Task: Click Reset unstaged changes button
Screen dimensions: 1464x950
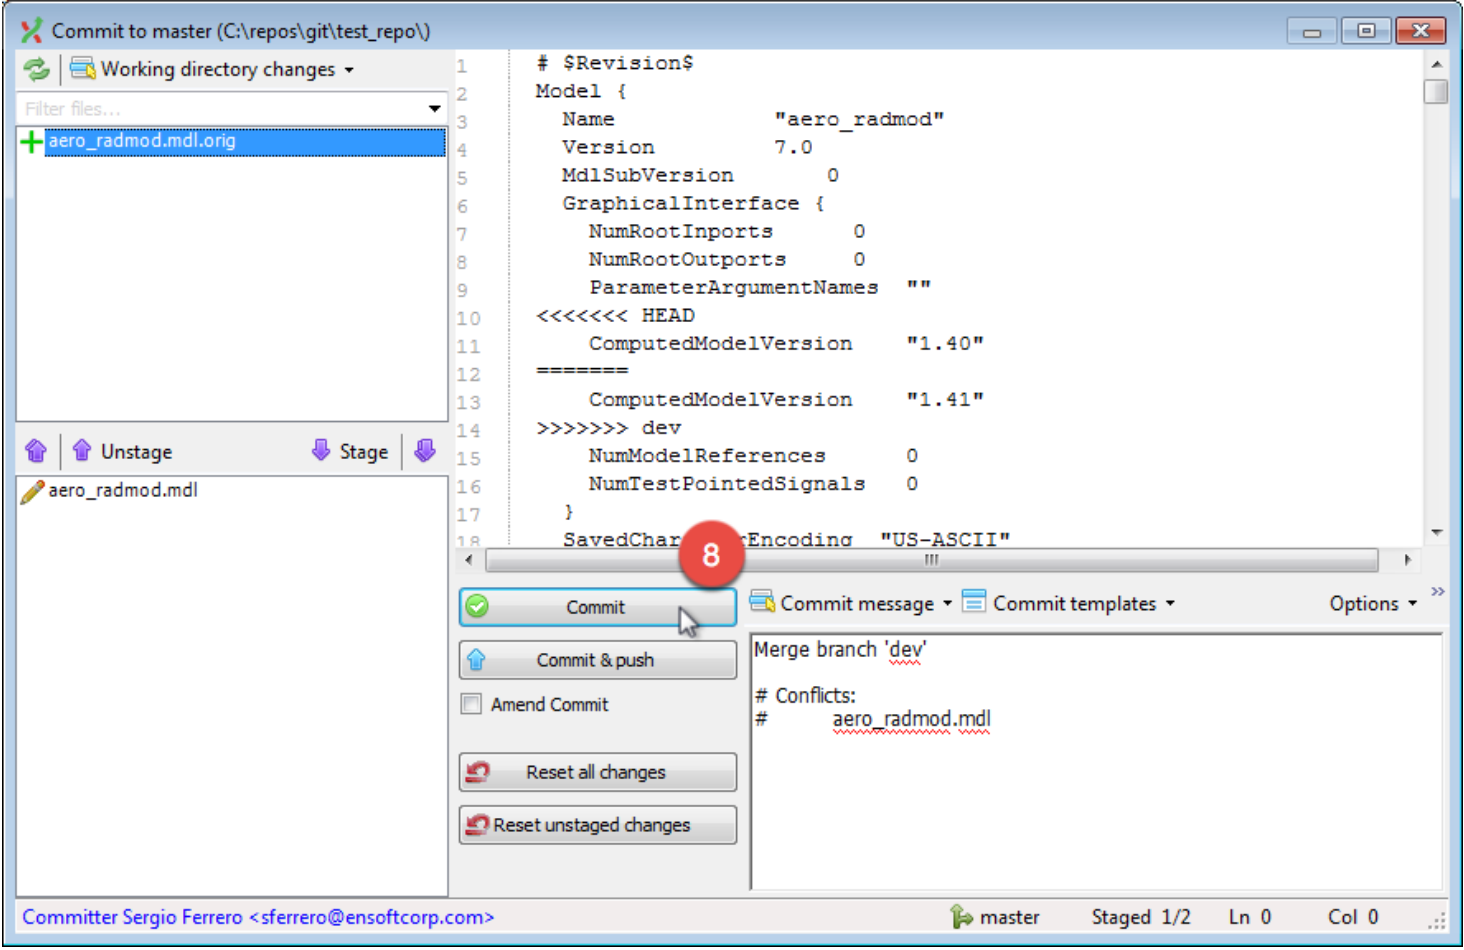Action: tap(597, 825)
